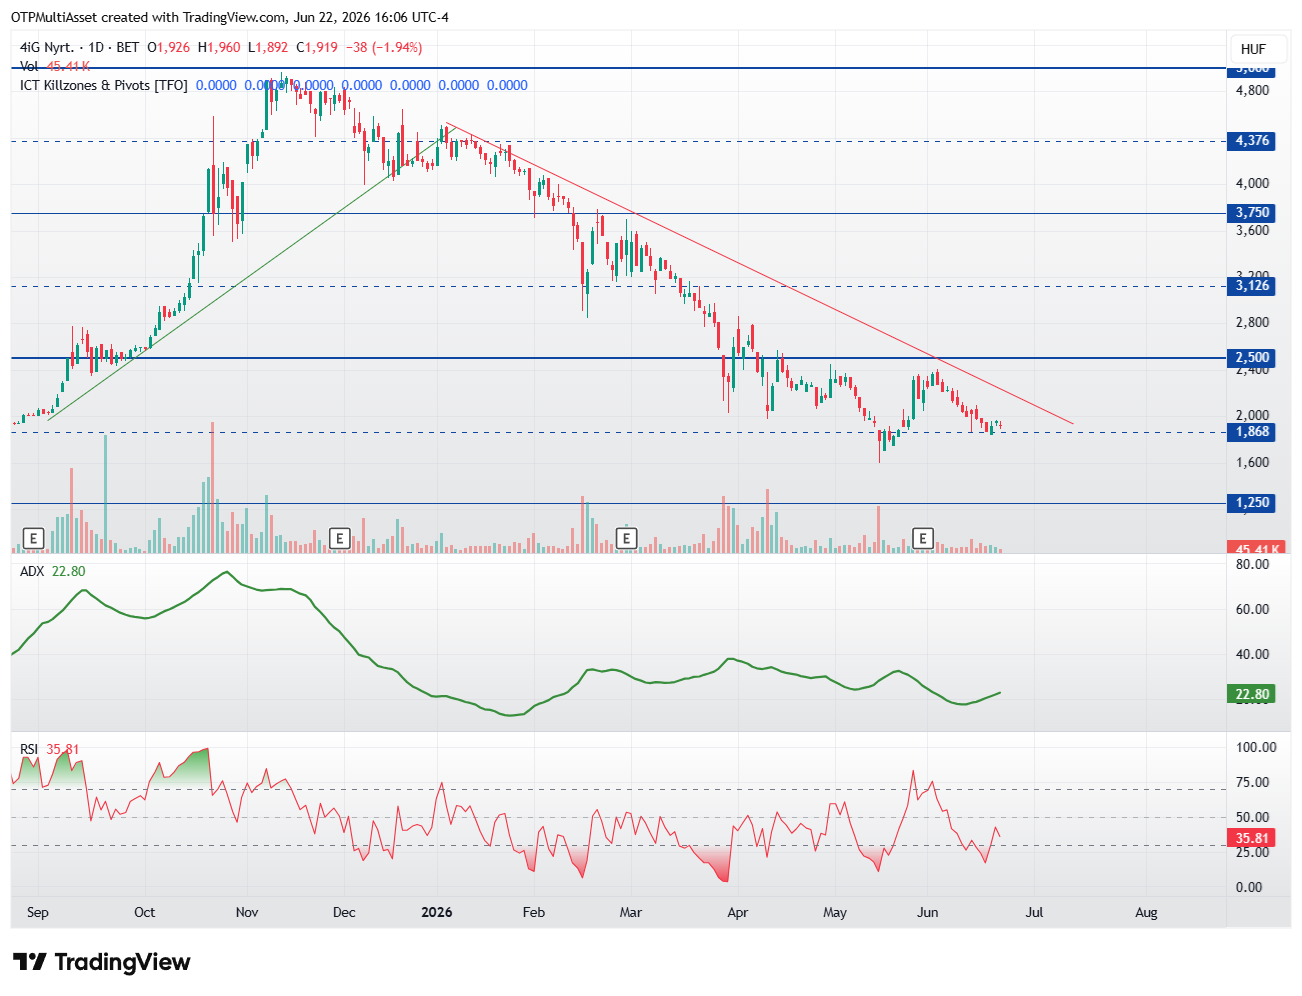Click the green ADX 22.80 value tag
Screen dimensions: 1302x996
[1252, 694]
